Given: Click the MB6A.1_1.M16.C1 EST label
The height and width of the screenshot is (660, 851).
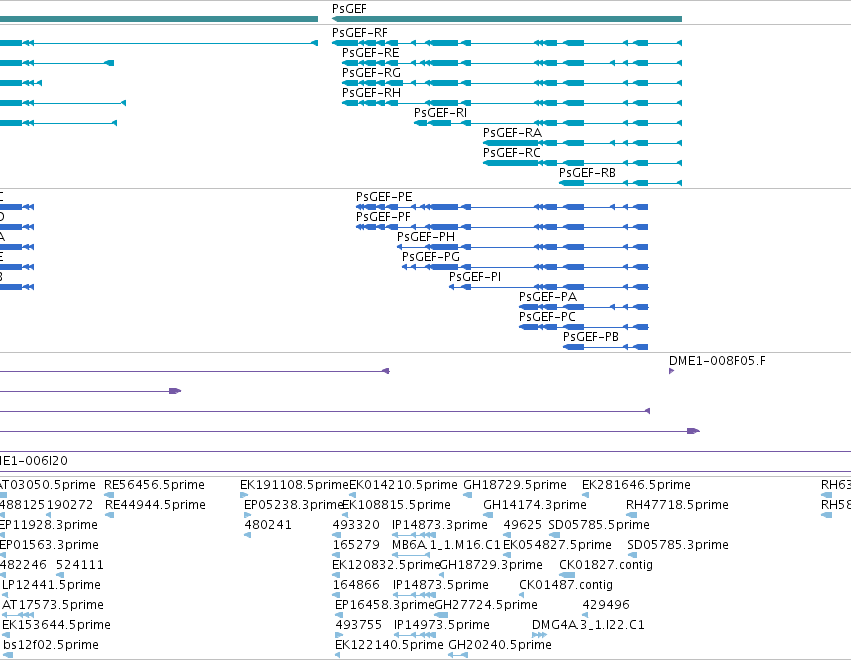Looking at the screenshot, I should [446, 545].
